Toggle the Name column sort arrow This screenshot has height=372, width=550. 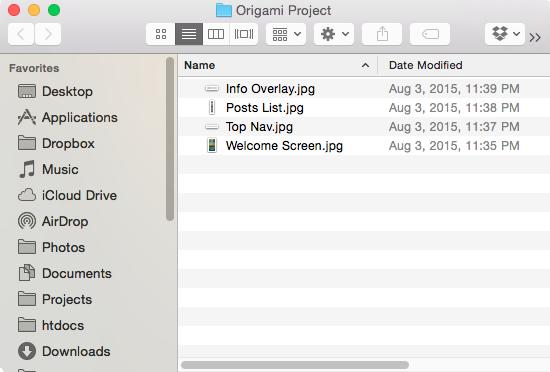point(365,65)
